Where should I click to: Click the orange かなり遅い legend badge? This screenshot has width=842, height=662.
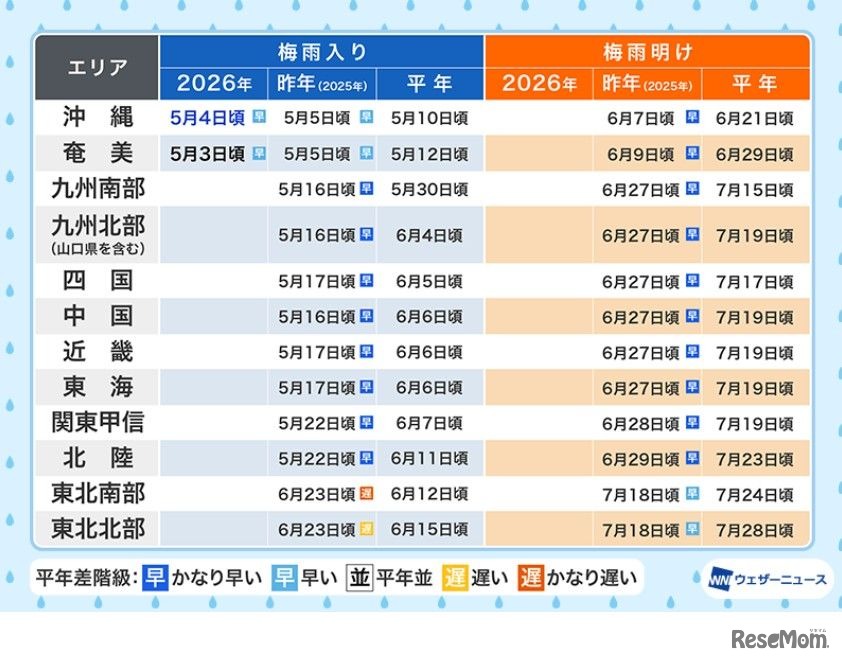click(x=531, y=578)
